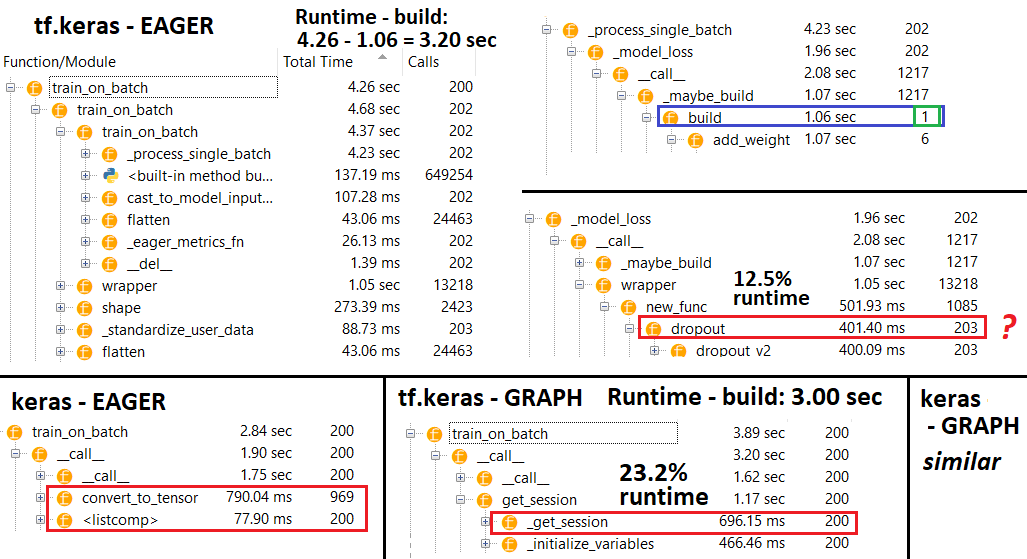Click function icon beside shape row
This screenshot has height=559, width=1027.
[x=84, y=308]
